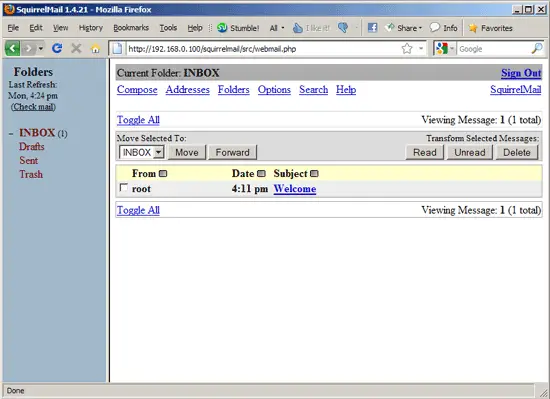Open the Trash folder in sidebar
Screen dimensions: 550x399
(31, 174)
